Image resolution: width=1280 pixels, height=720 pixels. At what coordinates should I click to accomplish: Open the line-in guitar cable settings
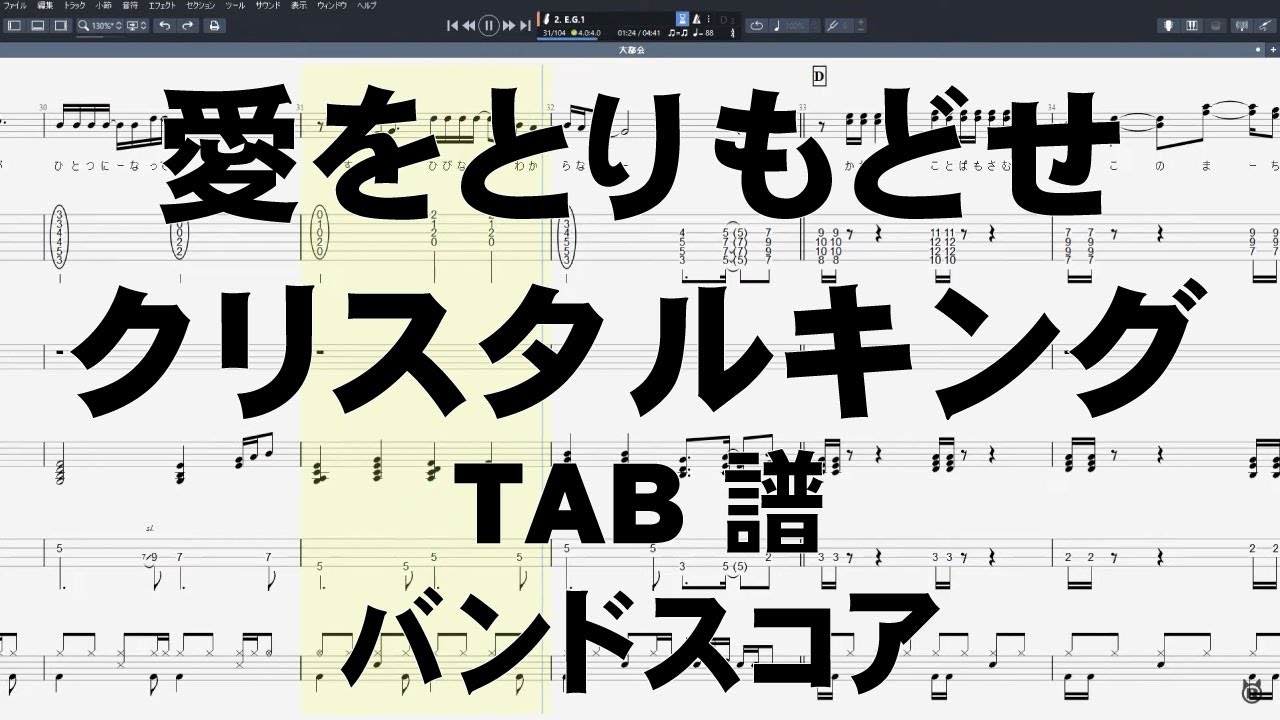click(x=1266, y=26)
